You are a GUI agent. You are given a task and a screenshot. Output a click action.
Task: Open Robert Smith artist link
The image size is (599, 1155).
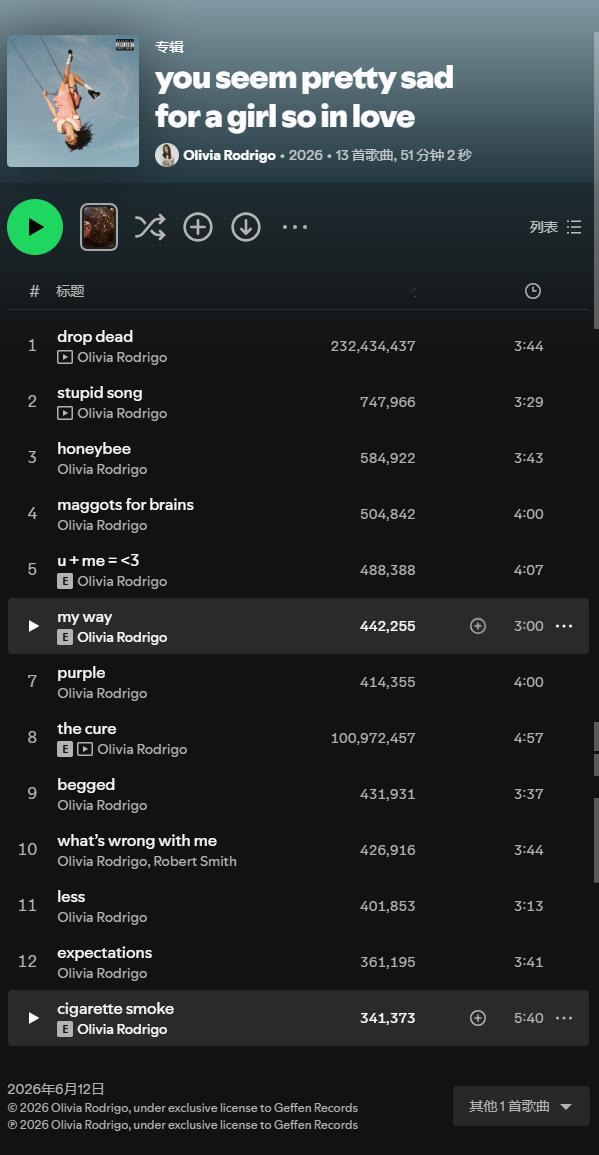point(195,861)
